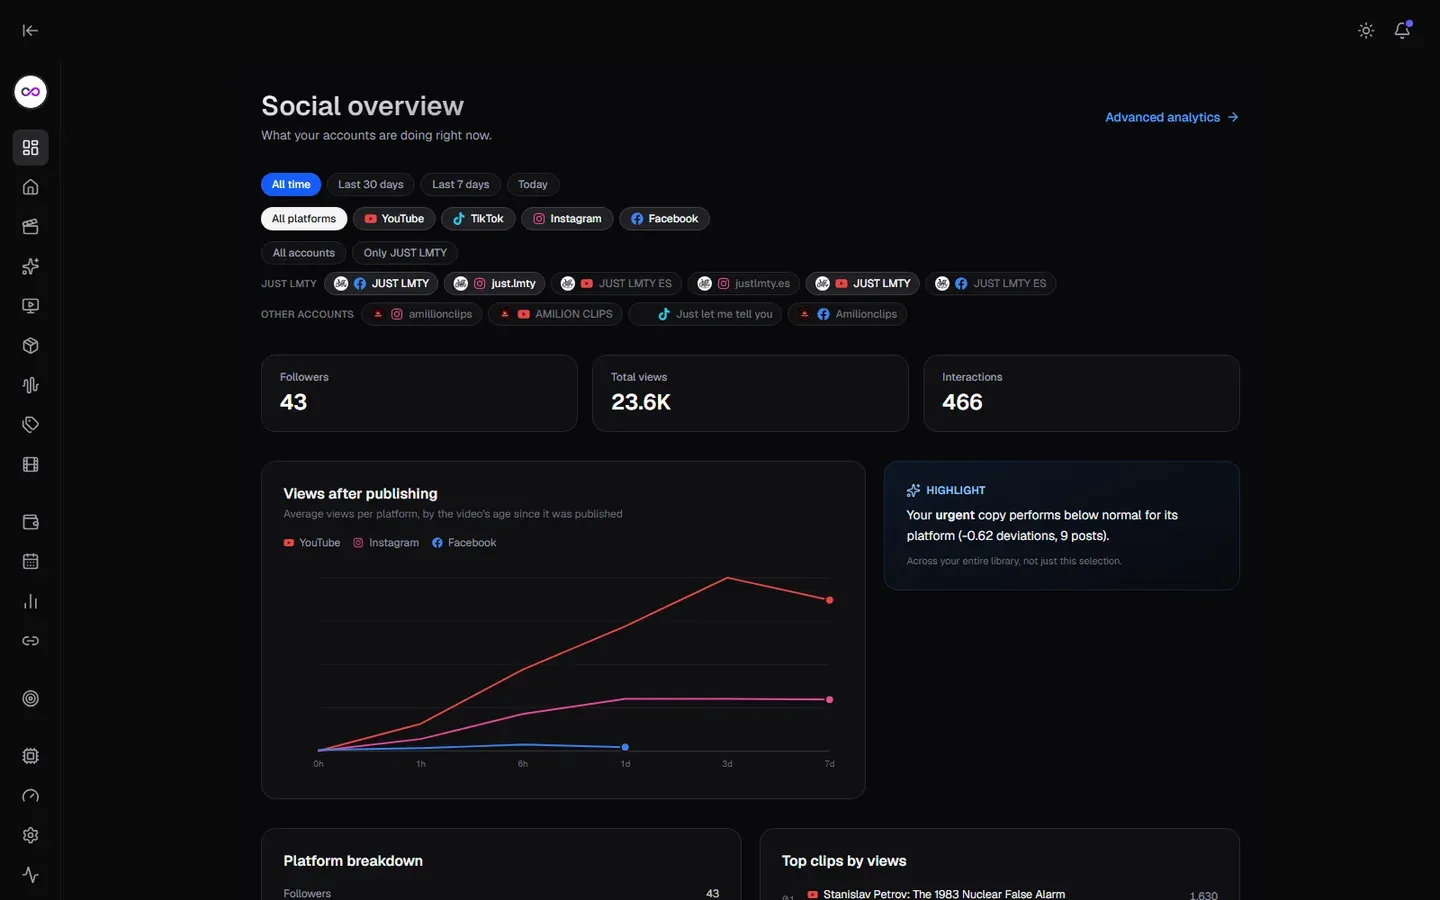1440x900 pixels.
Task: Toggle the TikTok Just let me tell you chip
Action: point(705,314)
